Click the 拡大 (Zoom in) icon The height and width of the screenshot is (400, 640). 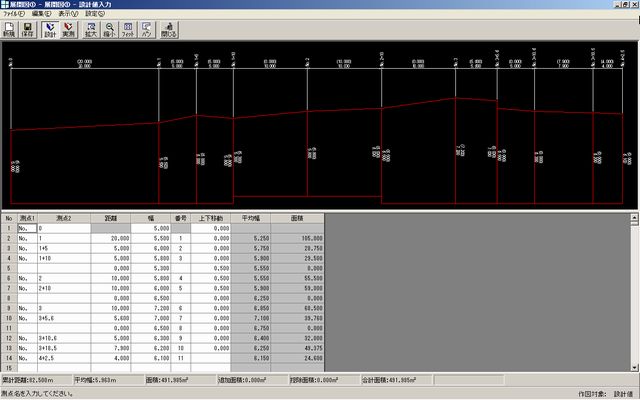click(x=91, y=30)
